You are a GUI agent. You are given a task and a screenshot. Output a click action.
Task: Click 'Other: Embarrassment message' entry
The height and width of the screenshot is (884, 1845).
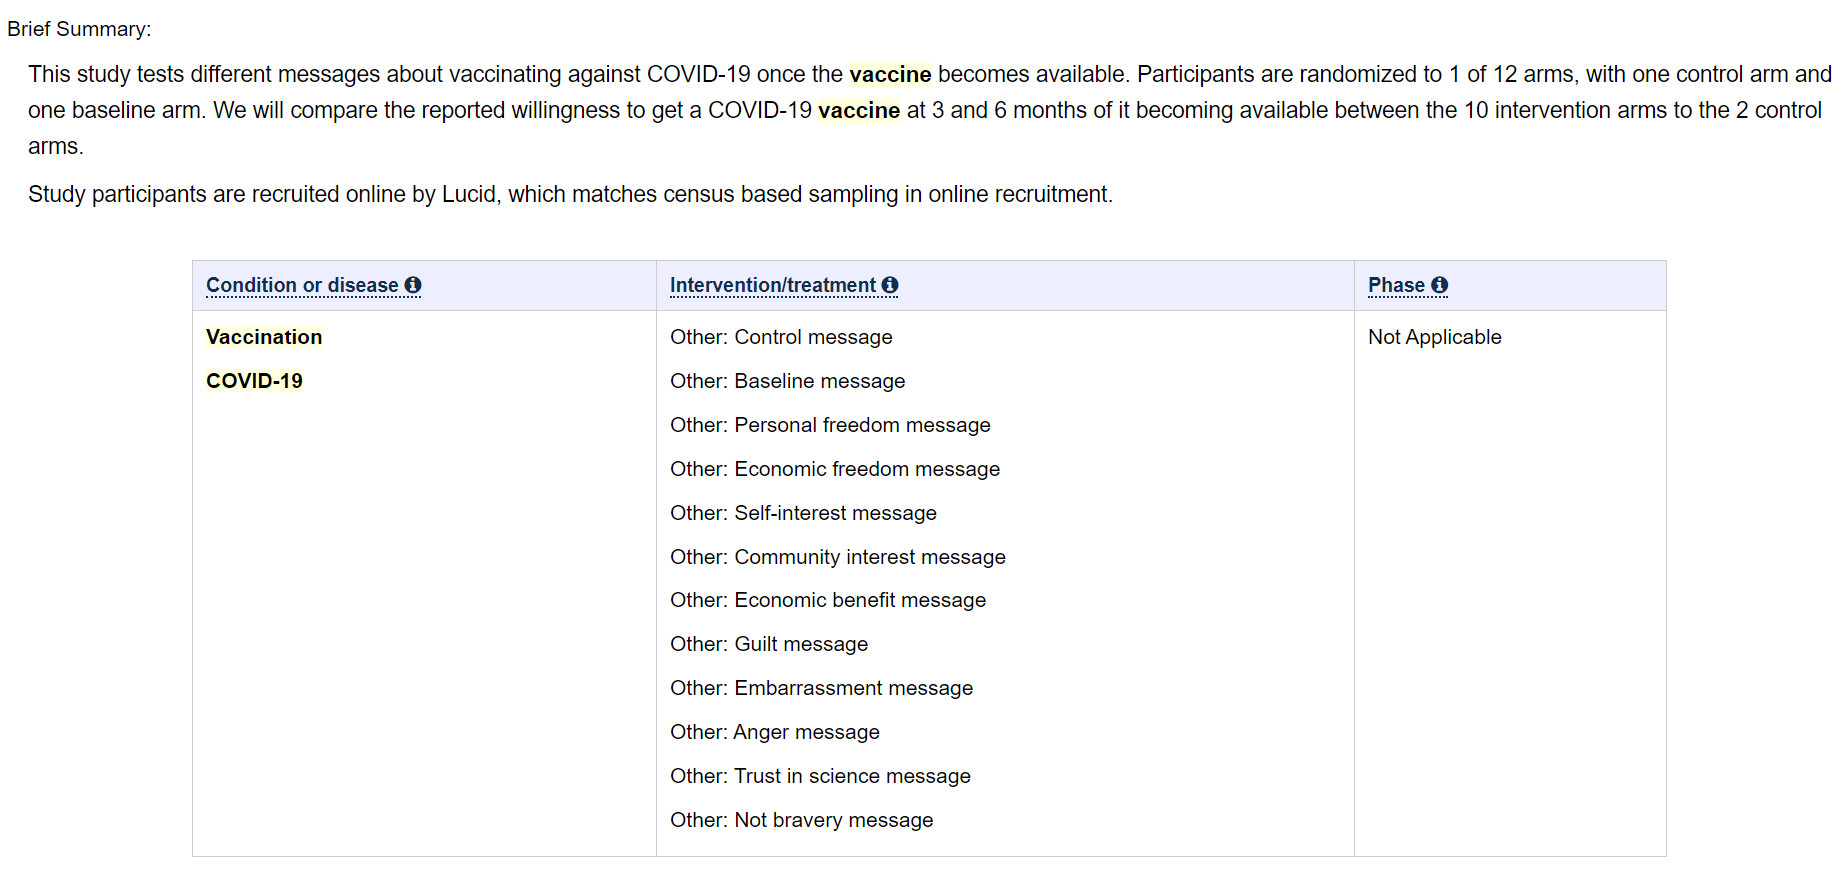pyautogui.click(x=821, y=688)
